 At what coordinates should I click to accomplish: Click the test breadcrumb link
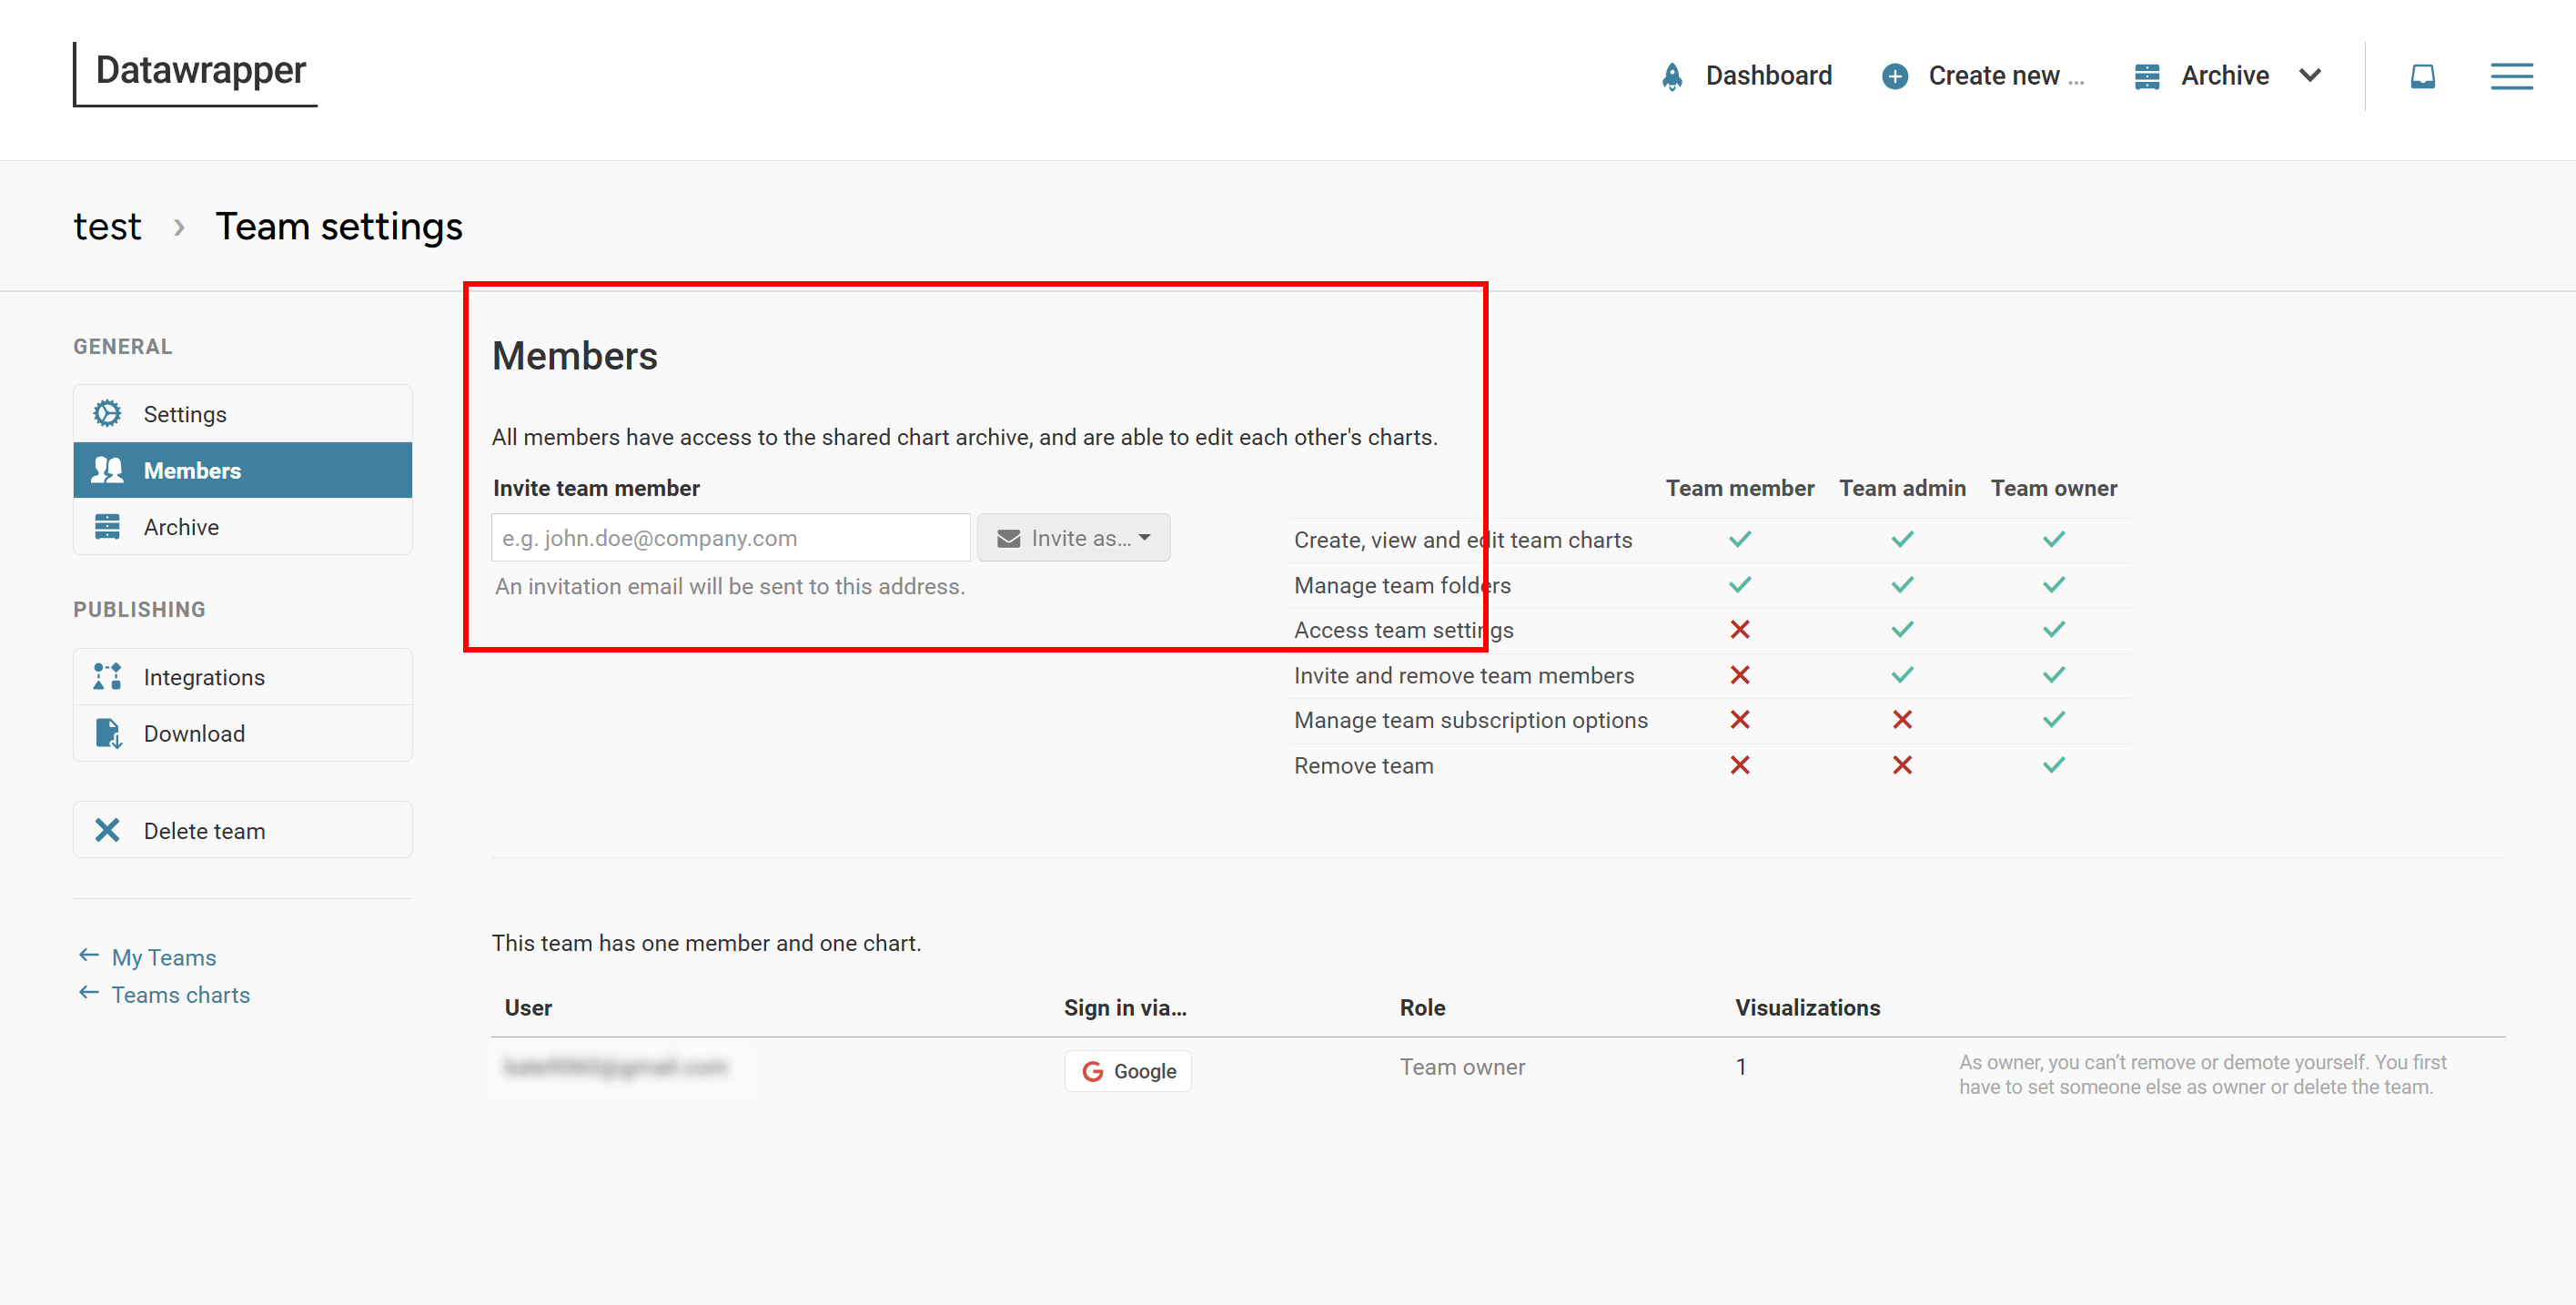pyautogui.click(x=107, y=227)
